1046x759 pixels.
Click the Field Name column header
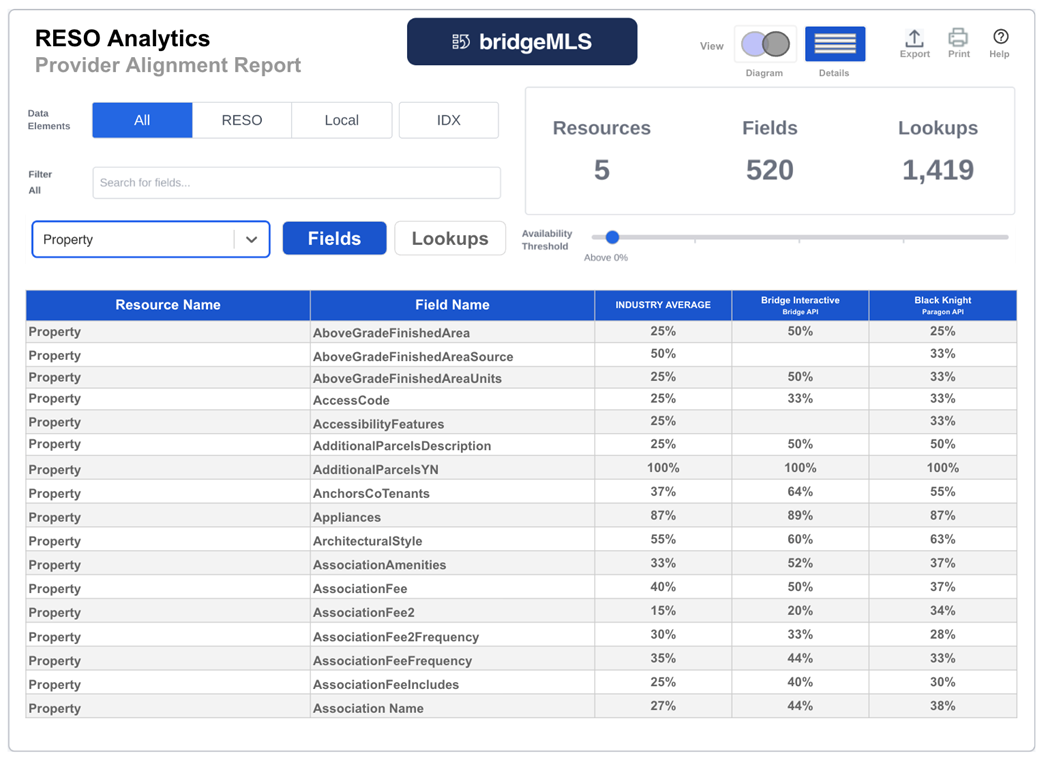(452, 305)
